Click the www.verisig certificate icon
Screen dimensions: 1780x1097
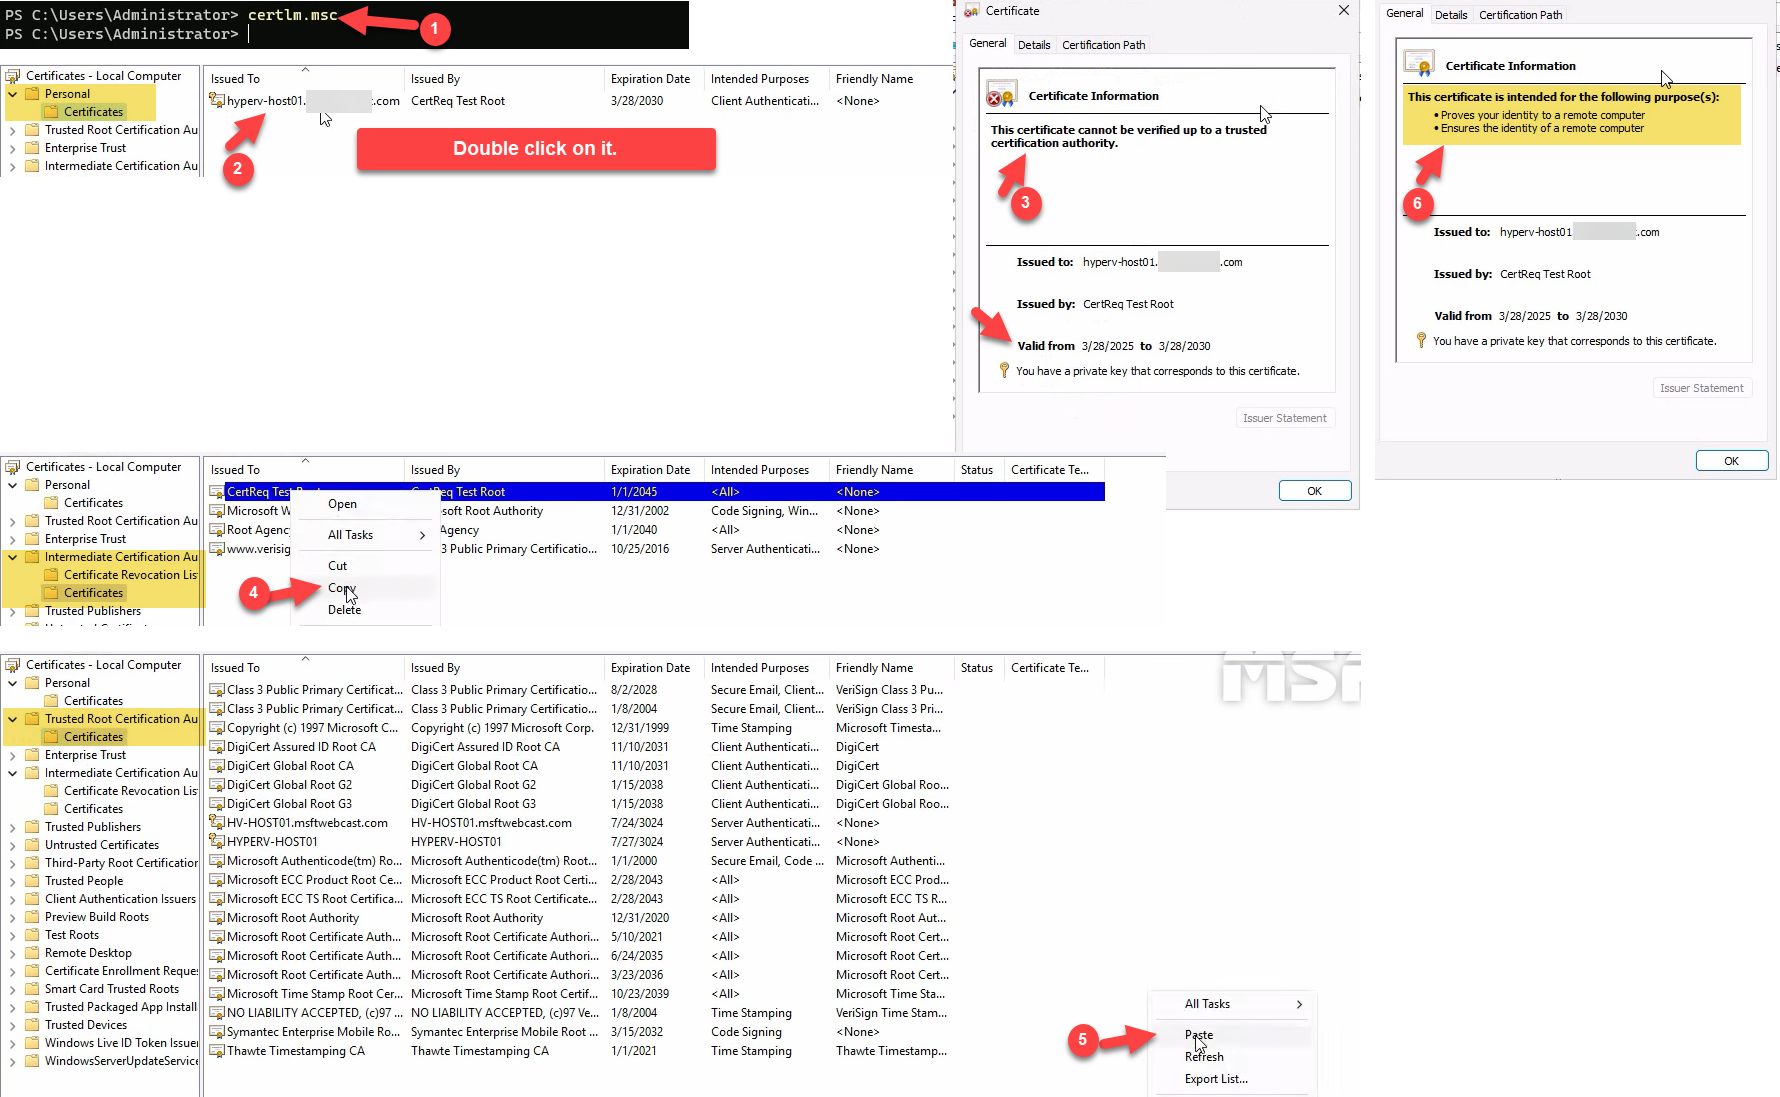(216, 549)
